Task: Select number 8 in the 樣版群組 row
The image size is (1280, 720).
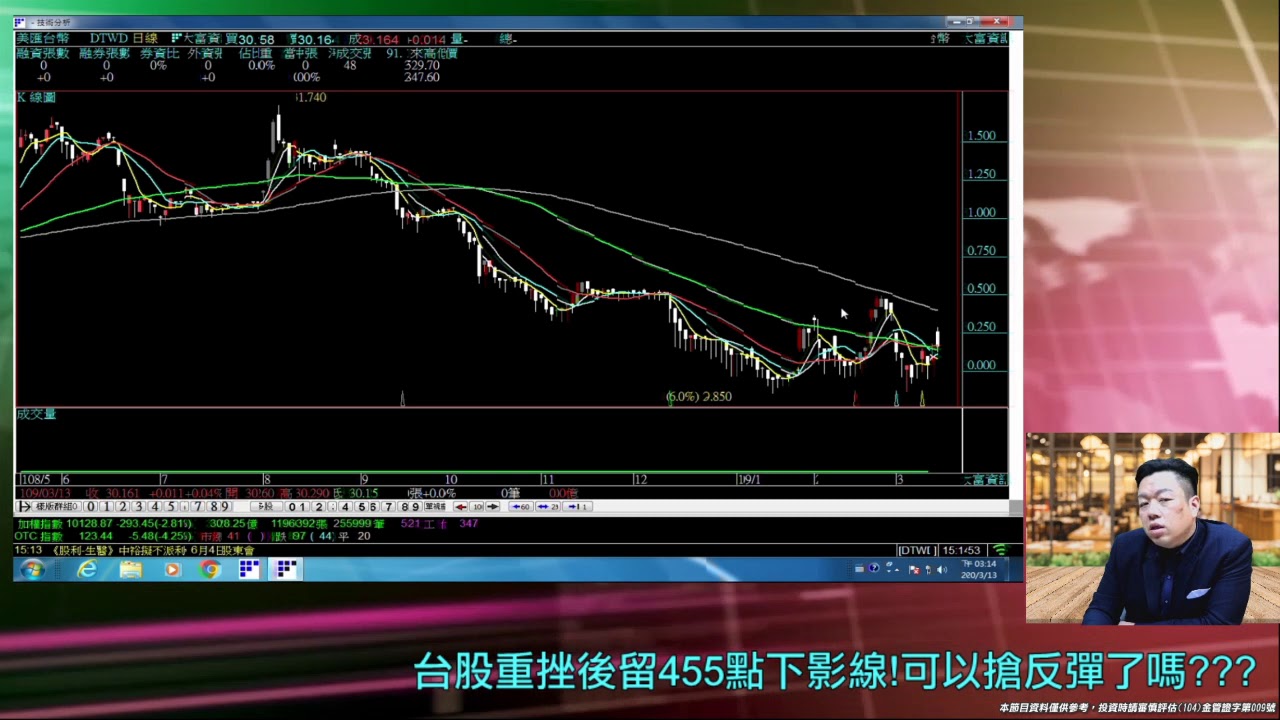Action: click(213, 507)
